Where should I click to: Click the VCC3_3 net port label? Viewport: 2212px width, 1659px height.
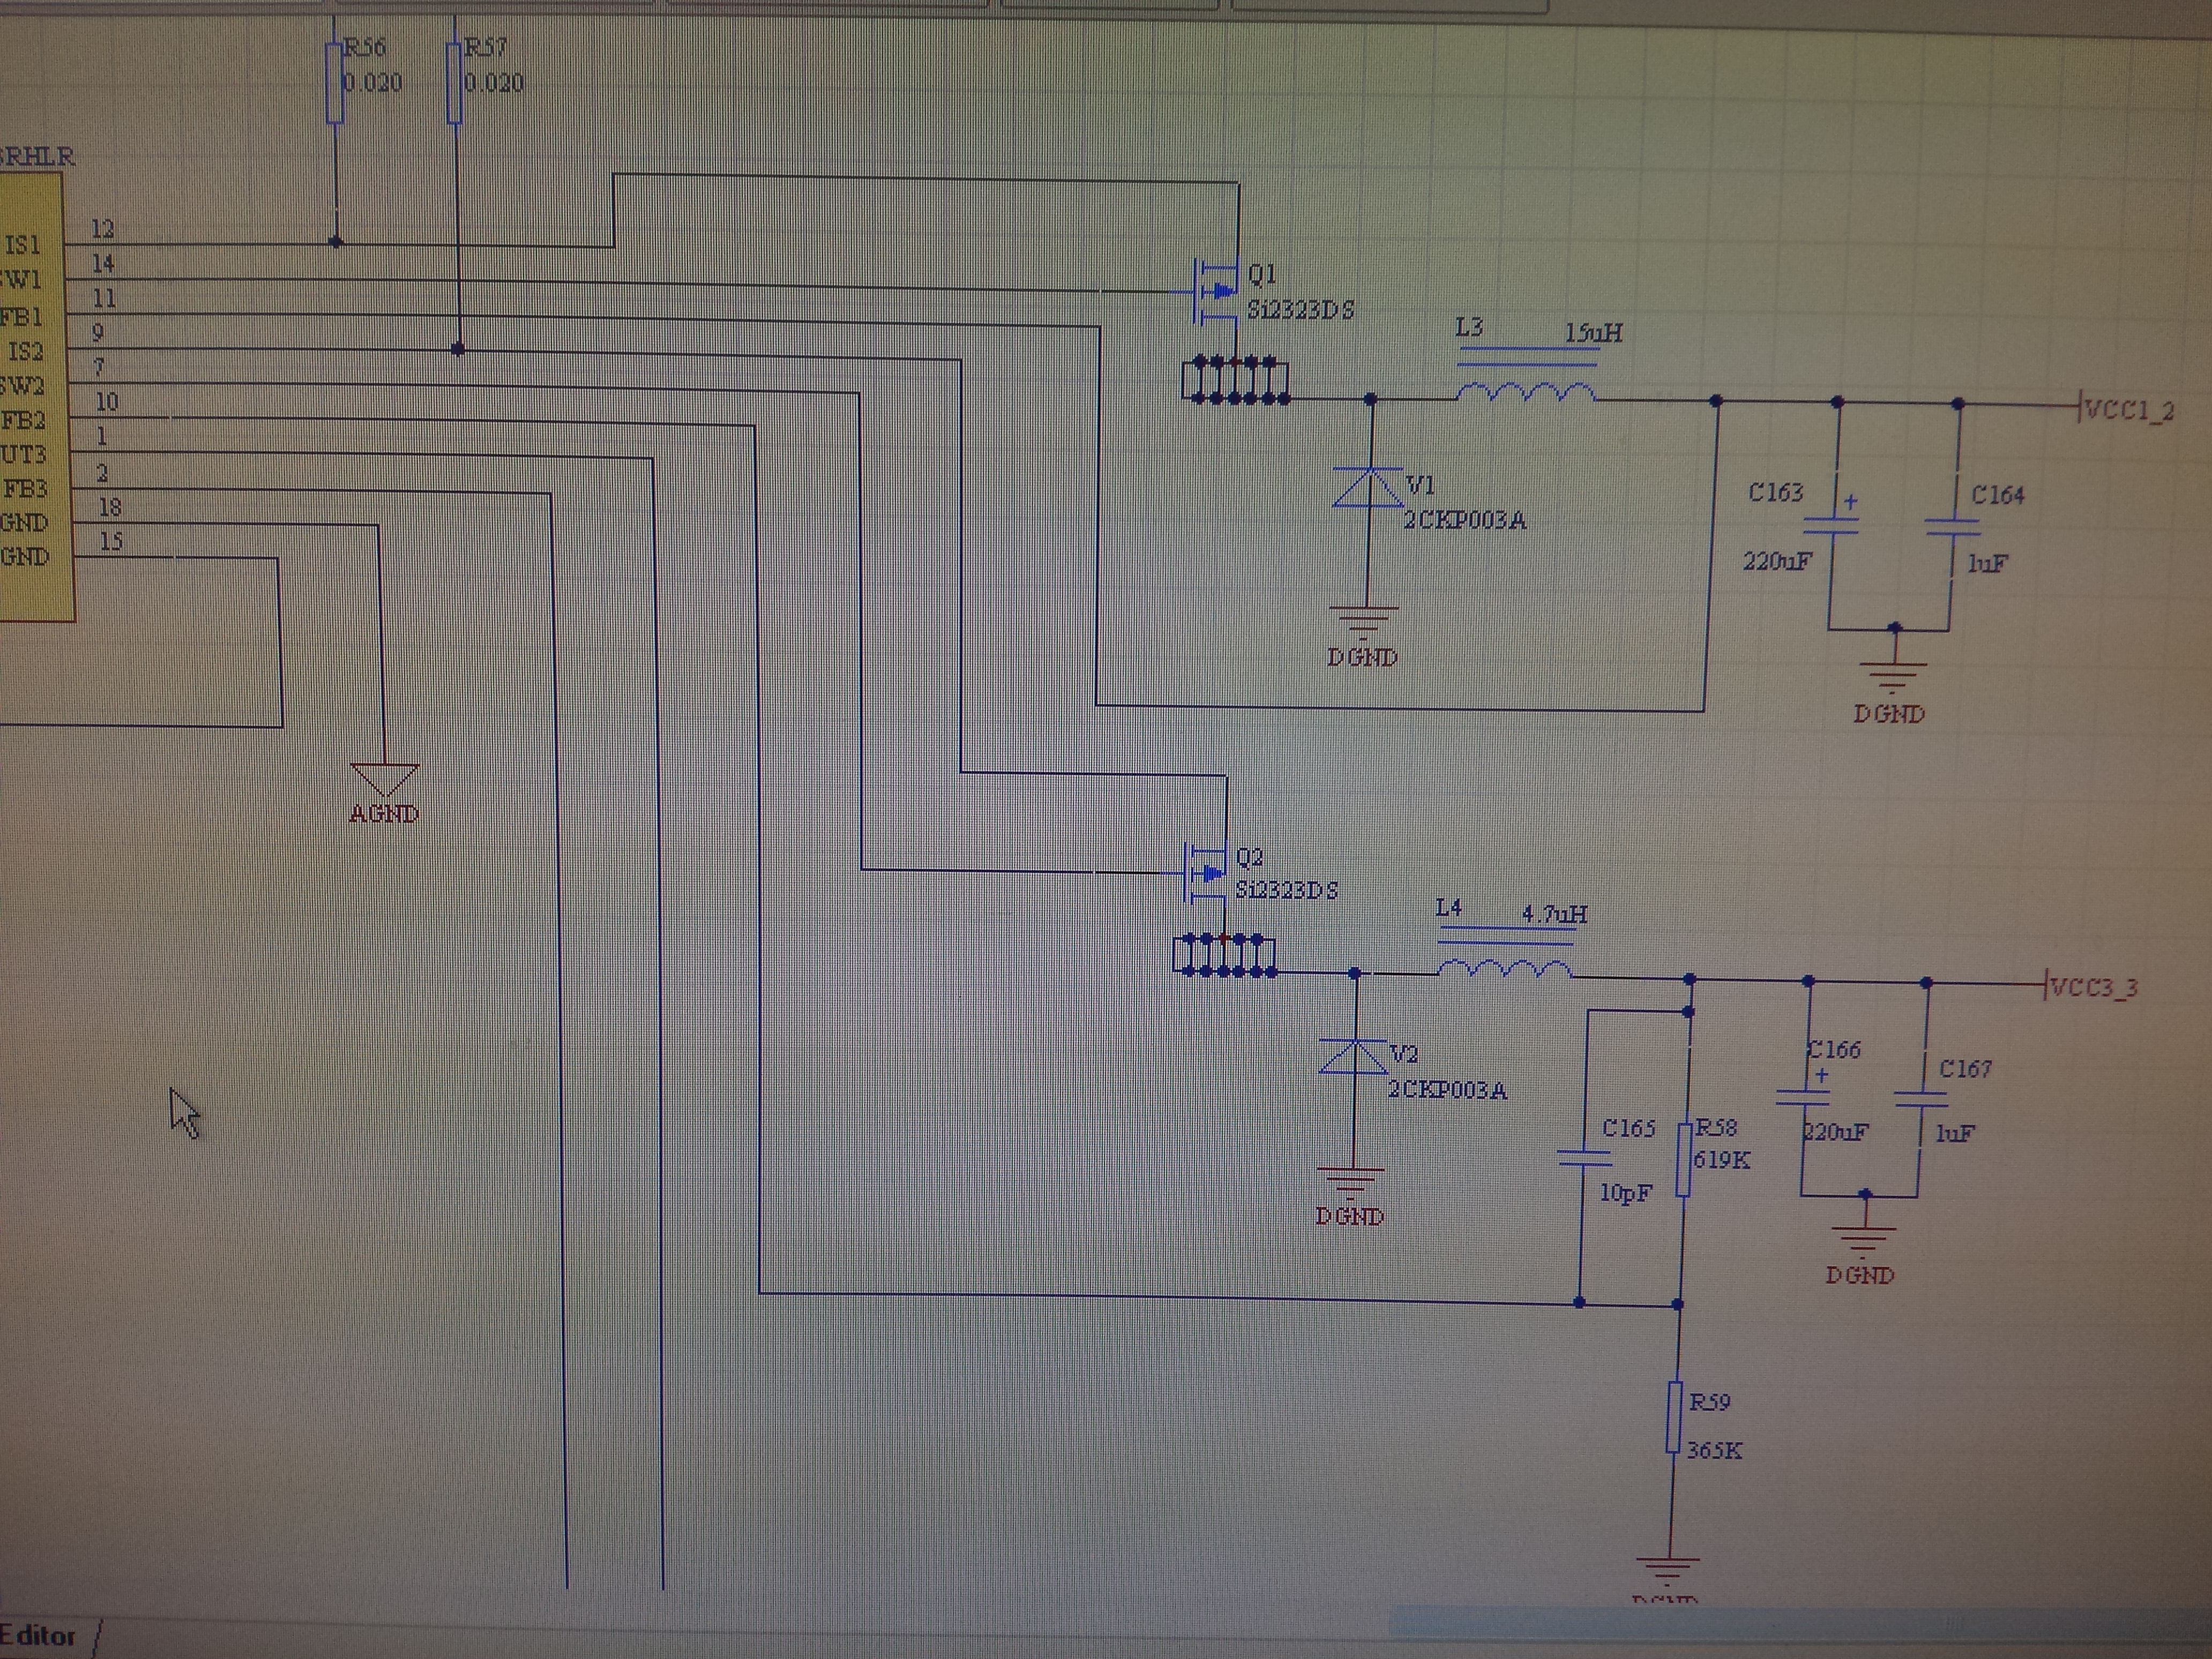pyautogui.click(x=2094, y=988)
